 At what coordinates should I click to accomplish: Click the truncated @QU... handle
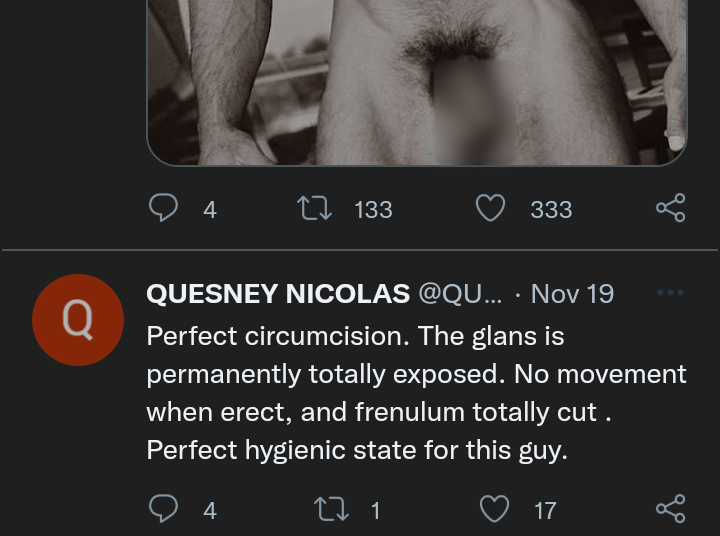460,294
